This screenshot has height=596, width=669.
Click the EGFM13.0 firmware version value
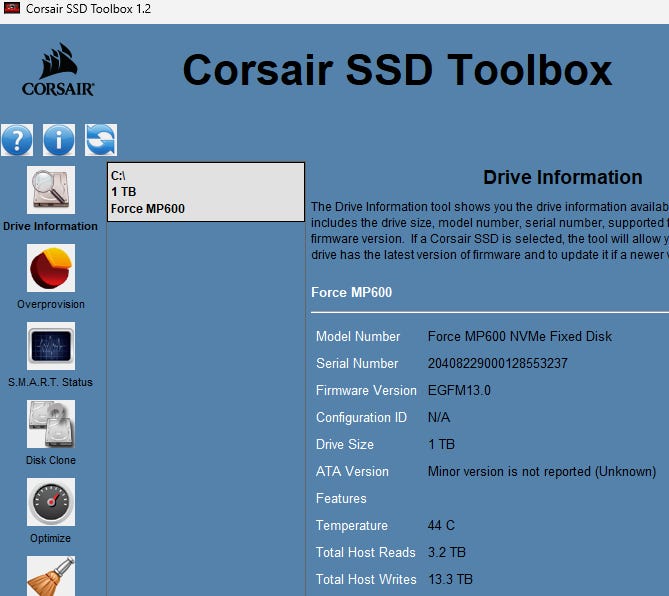(459, 390)
